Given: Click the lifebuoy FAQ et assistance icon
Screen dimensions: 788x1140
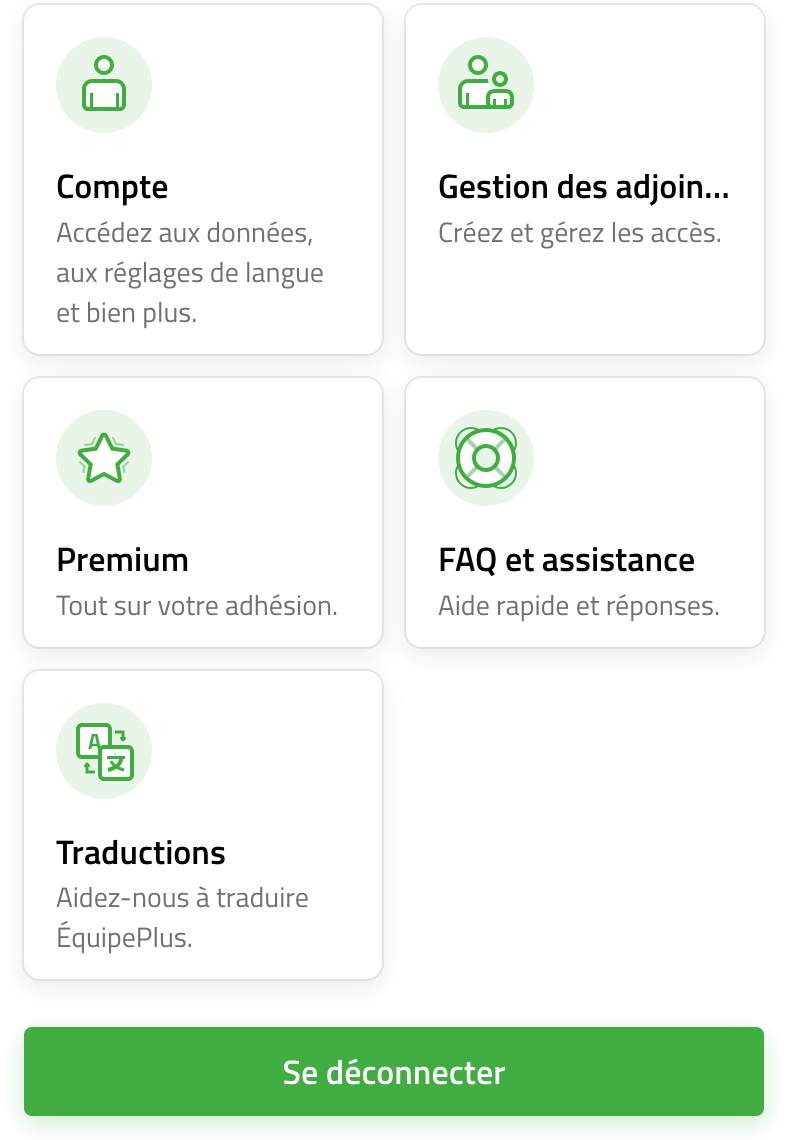Looking at the screenshot, I should [x=486, y=457].
